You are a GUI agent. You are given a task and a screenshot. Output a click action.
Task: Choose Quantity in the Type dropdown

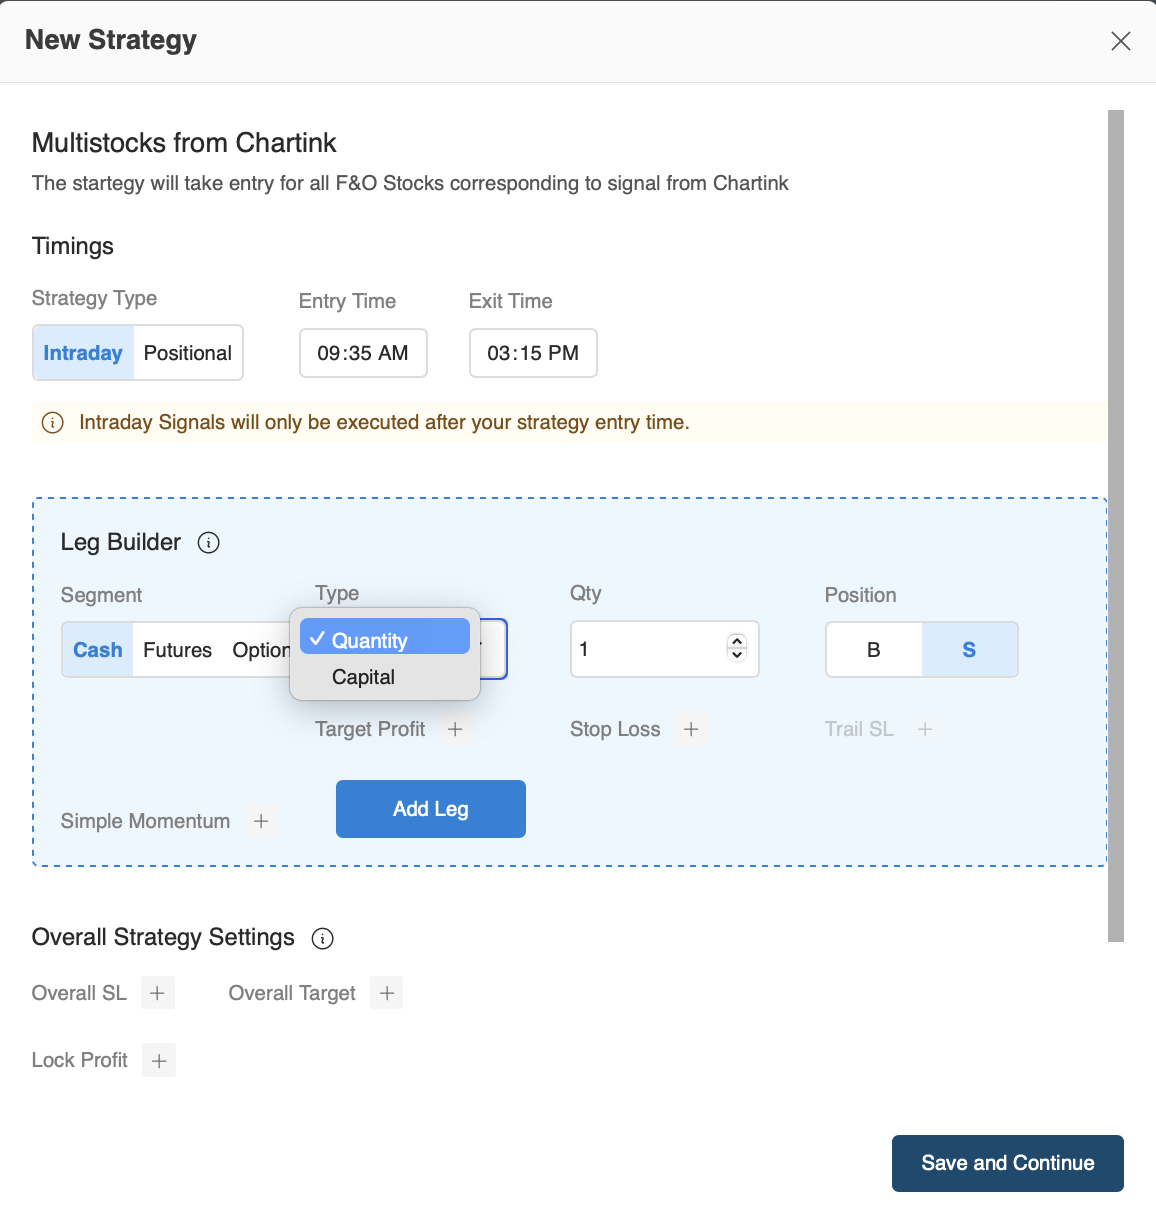point(384,640)
